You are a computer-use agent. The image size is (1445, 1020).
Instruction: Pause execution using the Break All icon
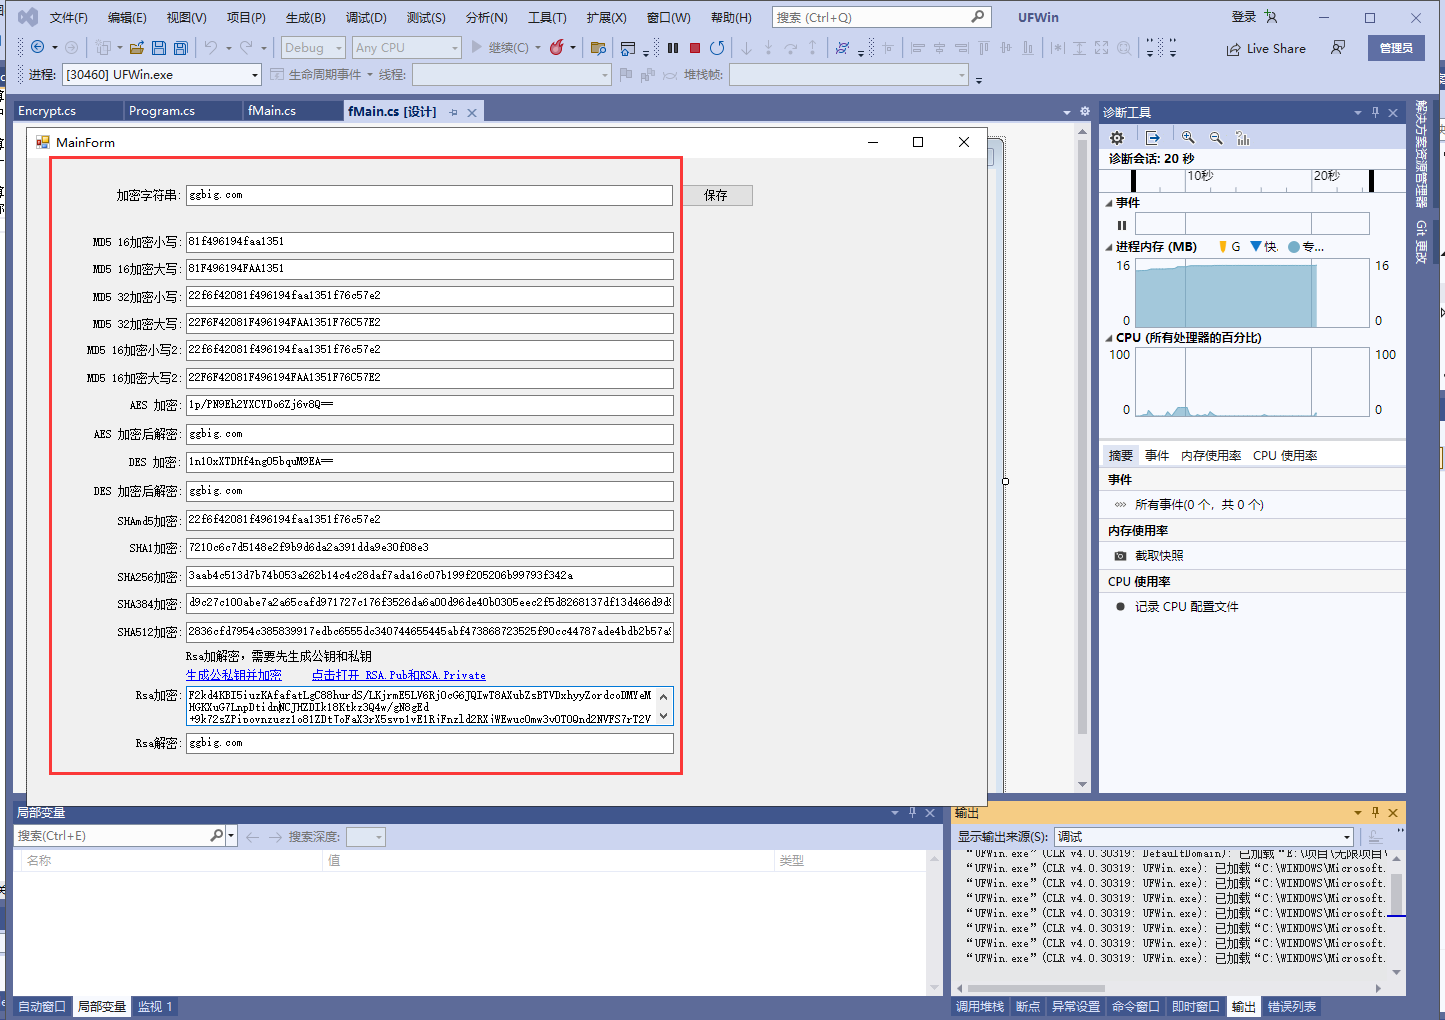tap(673, 48)
